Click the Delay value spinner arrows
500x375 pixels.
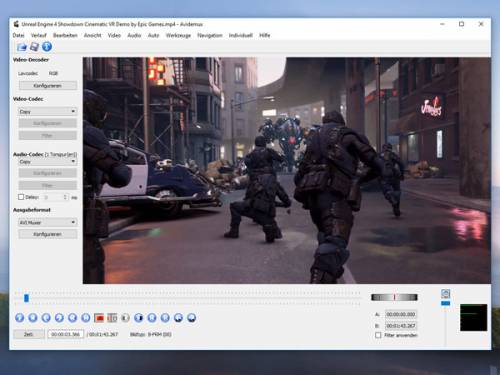(66, 197)
